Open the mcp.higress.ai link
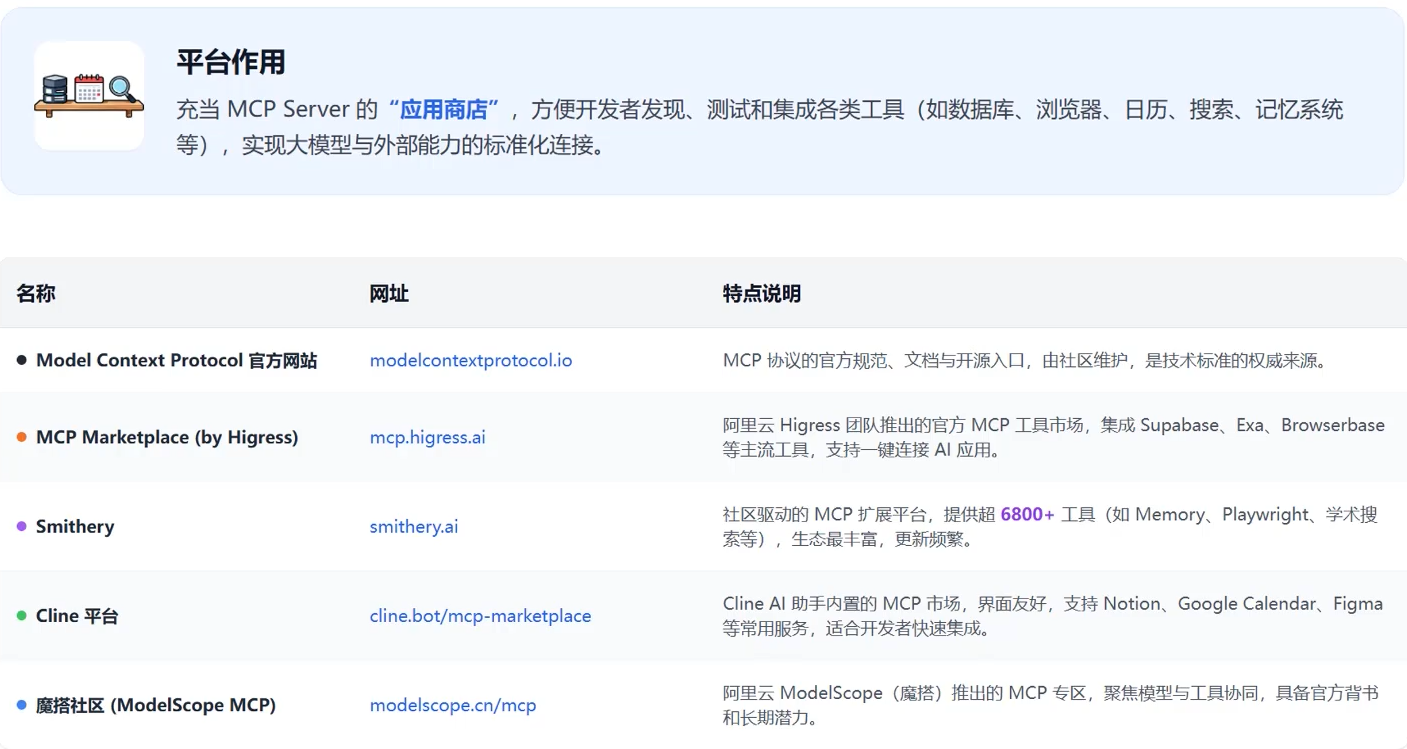Viewport: 1407px width, 749px height. [427, 437]
